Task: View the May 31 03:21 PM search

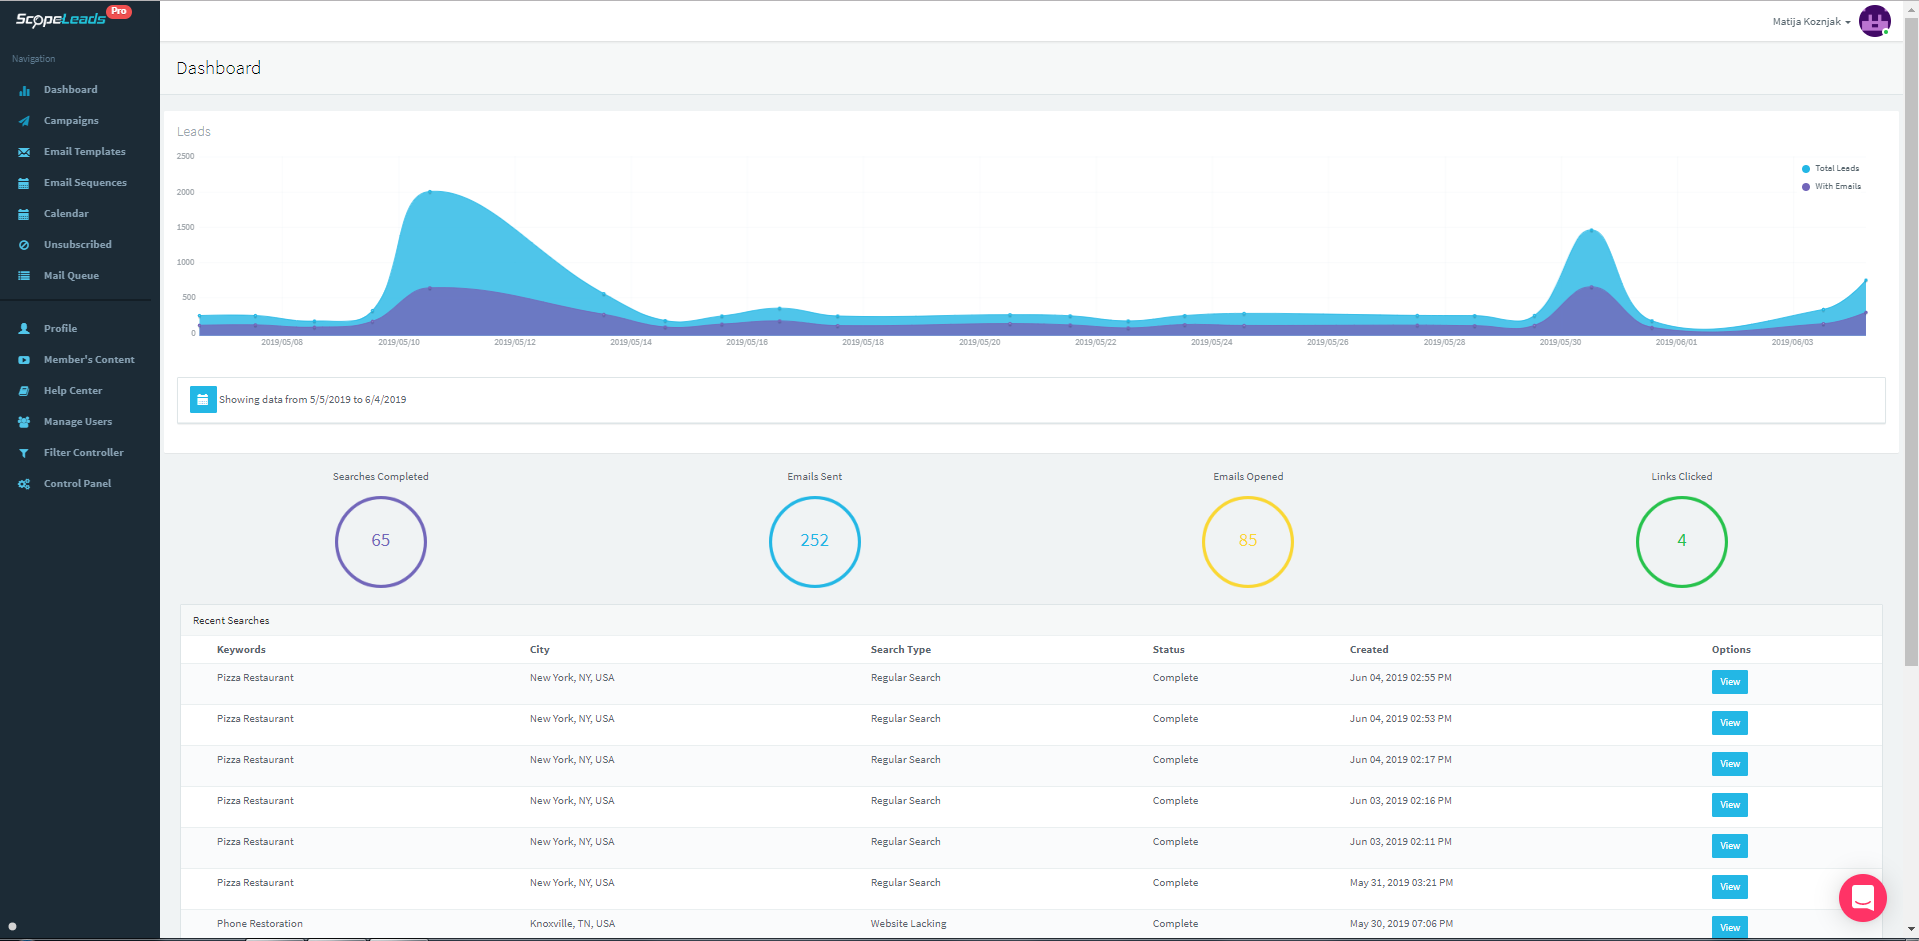Action: pyautogui.click(x=1729, y=887)
